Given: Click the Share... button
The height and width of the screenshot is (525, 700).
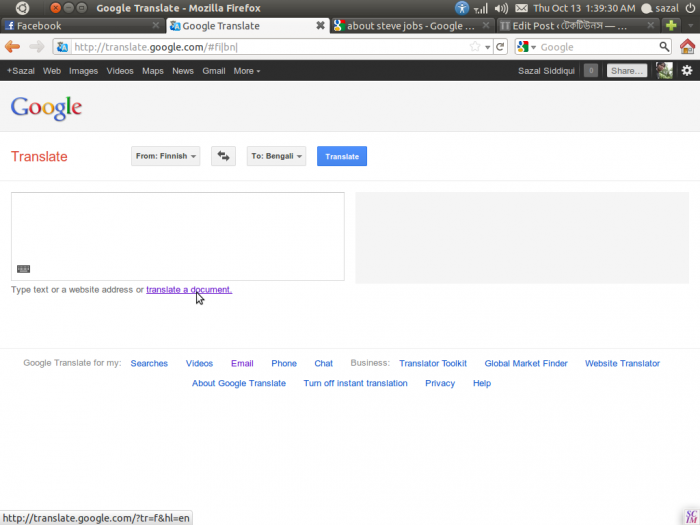Looking at the screenshot, I should click(x=627, y=71).
